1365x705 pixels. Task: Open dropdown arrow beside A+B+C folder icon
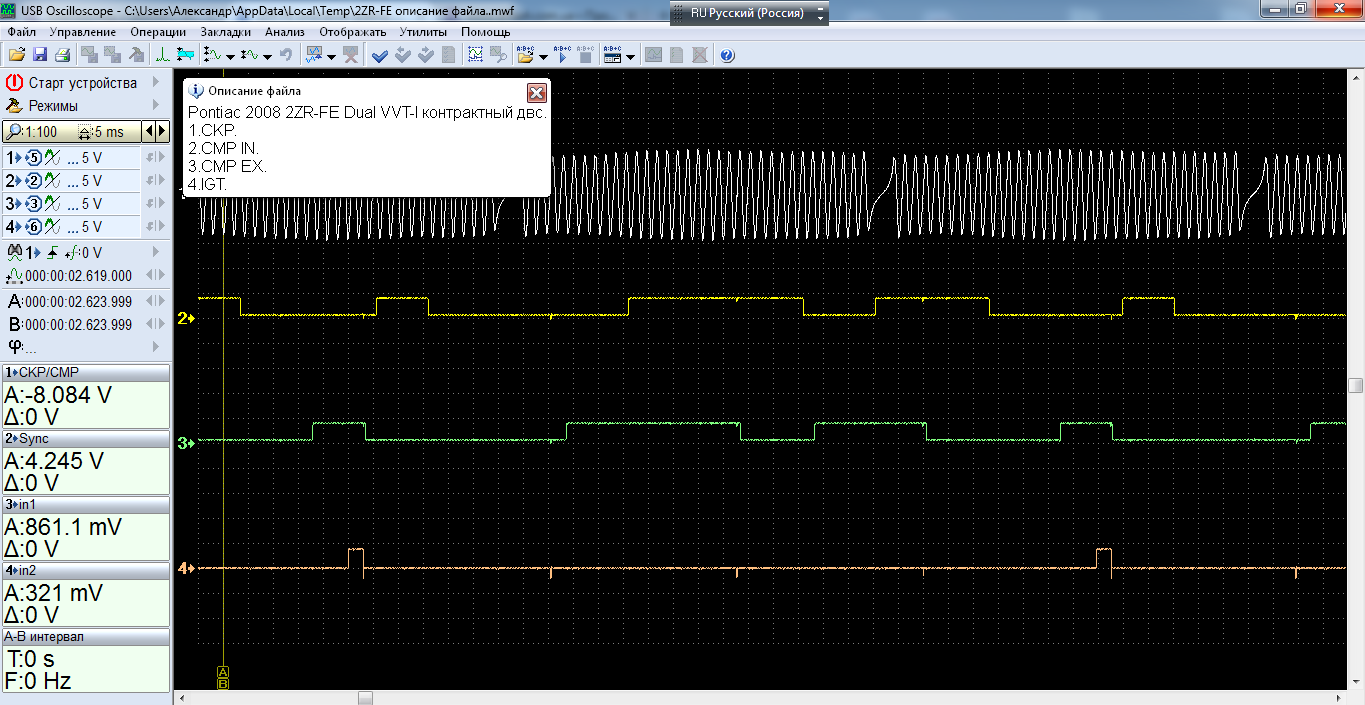[543, 56]
